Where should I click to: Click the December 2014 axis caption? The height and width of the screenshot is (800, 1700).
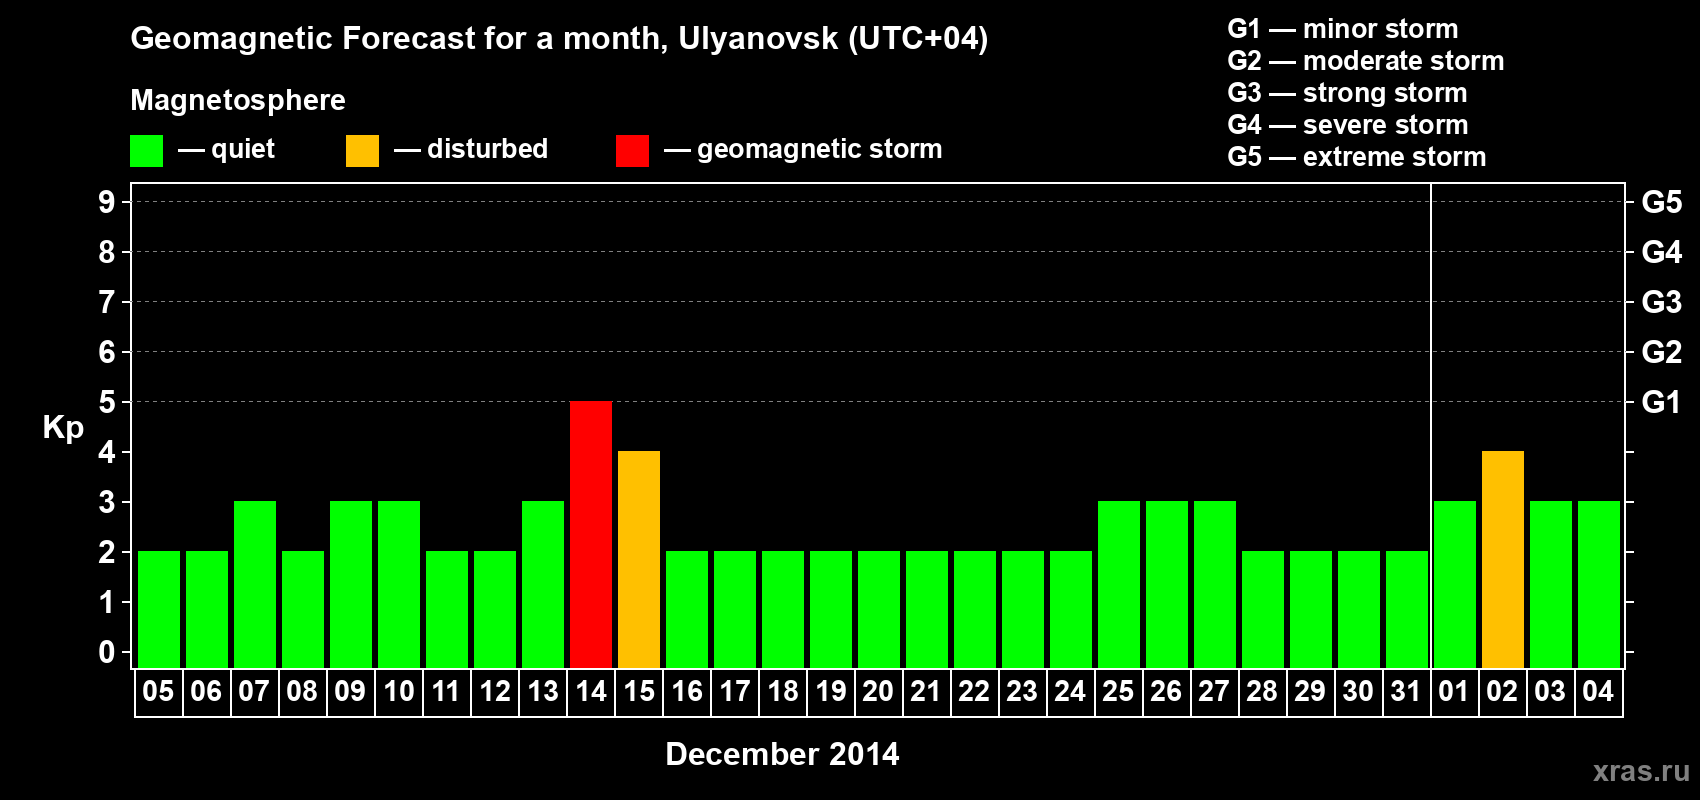point(782,754)
